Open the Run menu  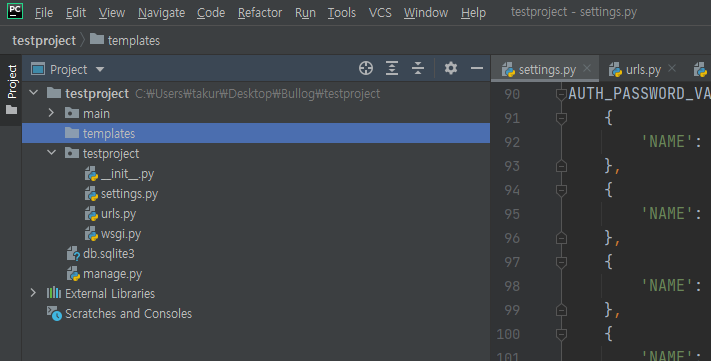305,13
